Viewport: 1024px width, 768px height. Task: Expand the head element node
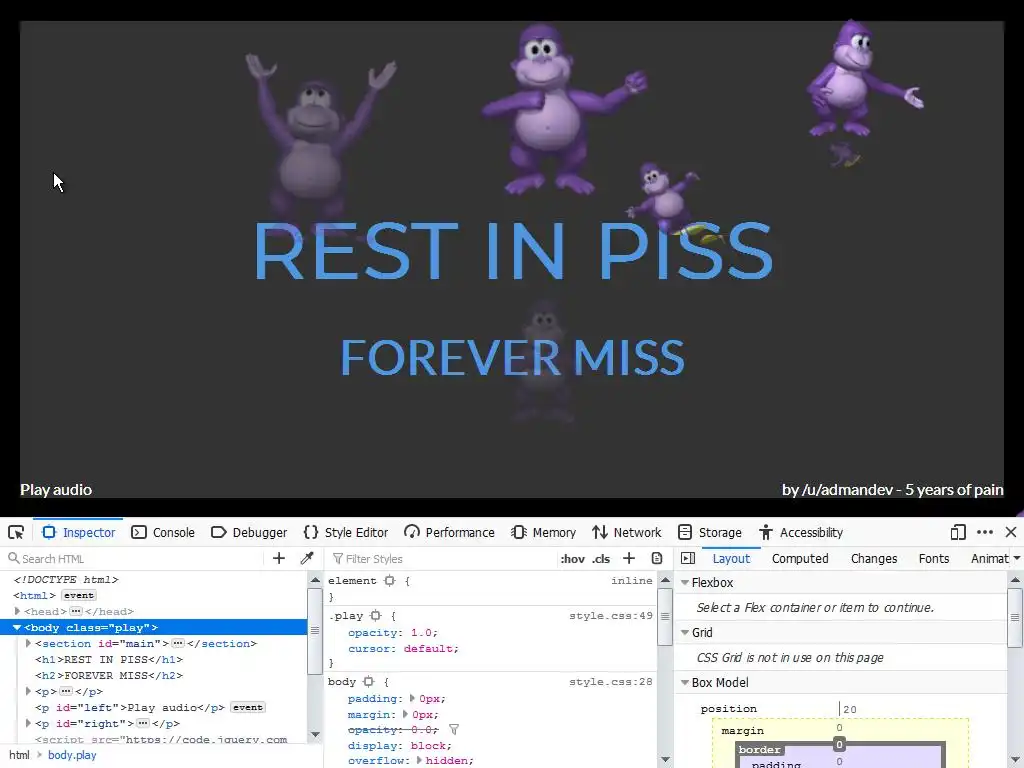click(x=18, y=611)
